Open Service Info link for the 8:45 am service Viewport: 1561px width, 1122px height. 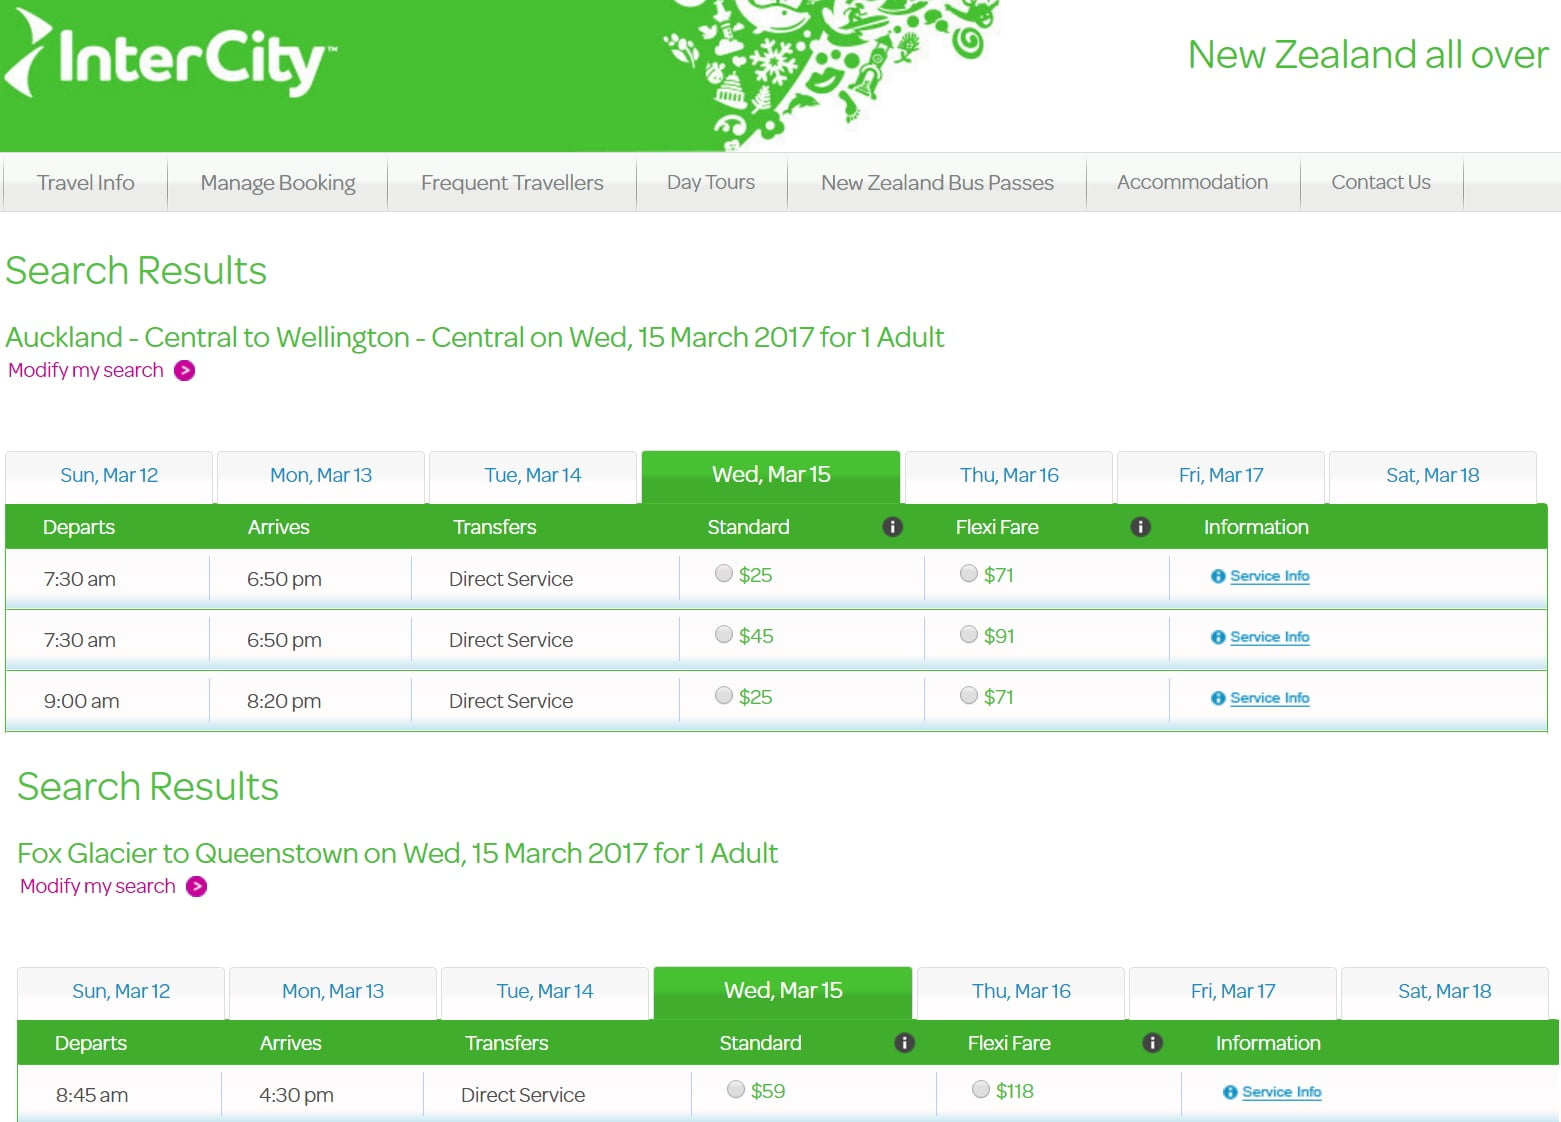(1282, 1092)
